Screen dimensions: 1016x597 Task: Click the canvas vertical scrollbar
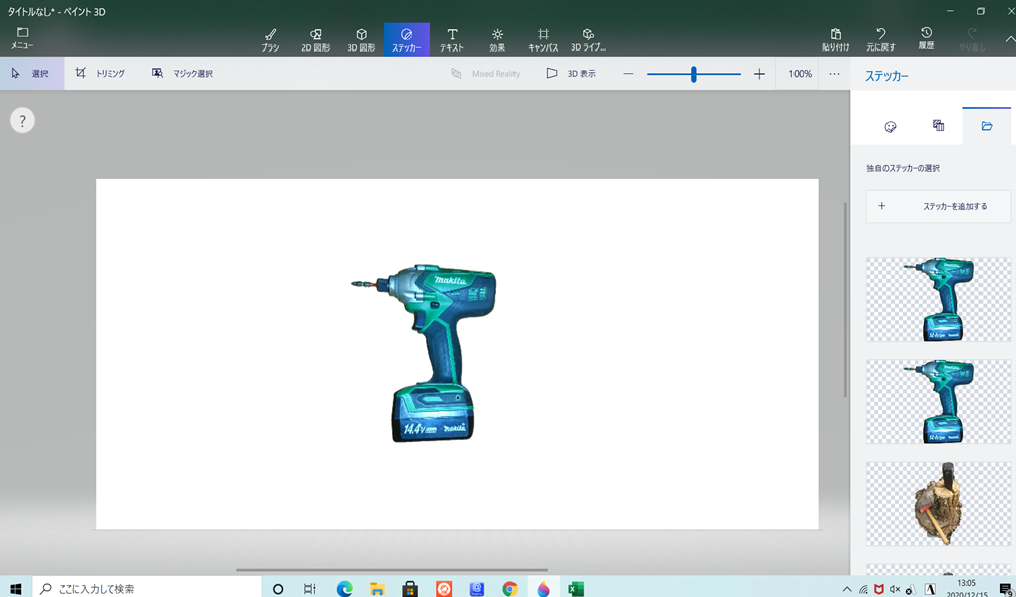pos(845,299)
